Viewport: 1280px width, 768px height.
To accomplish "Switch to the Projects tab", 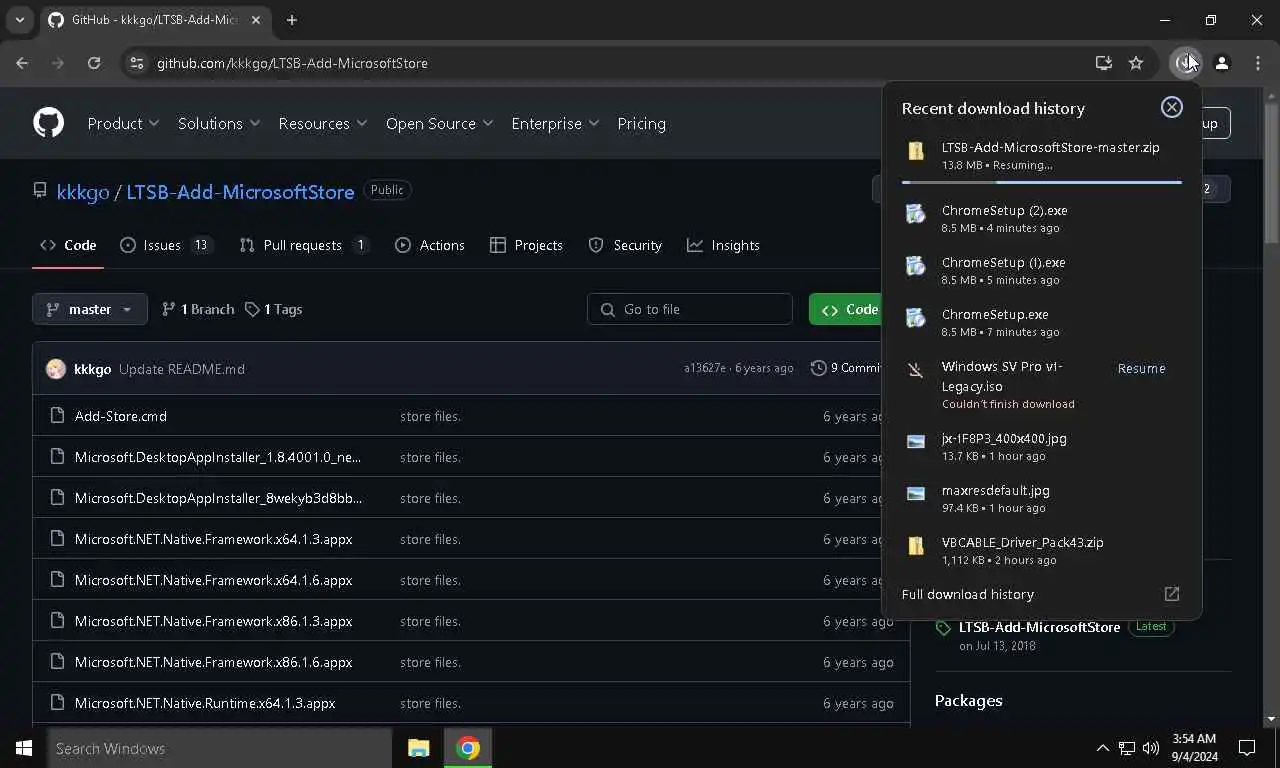I will point(526,245).
